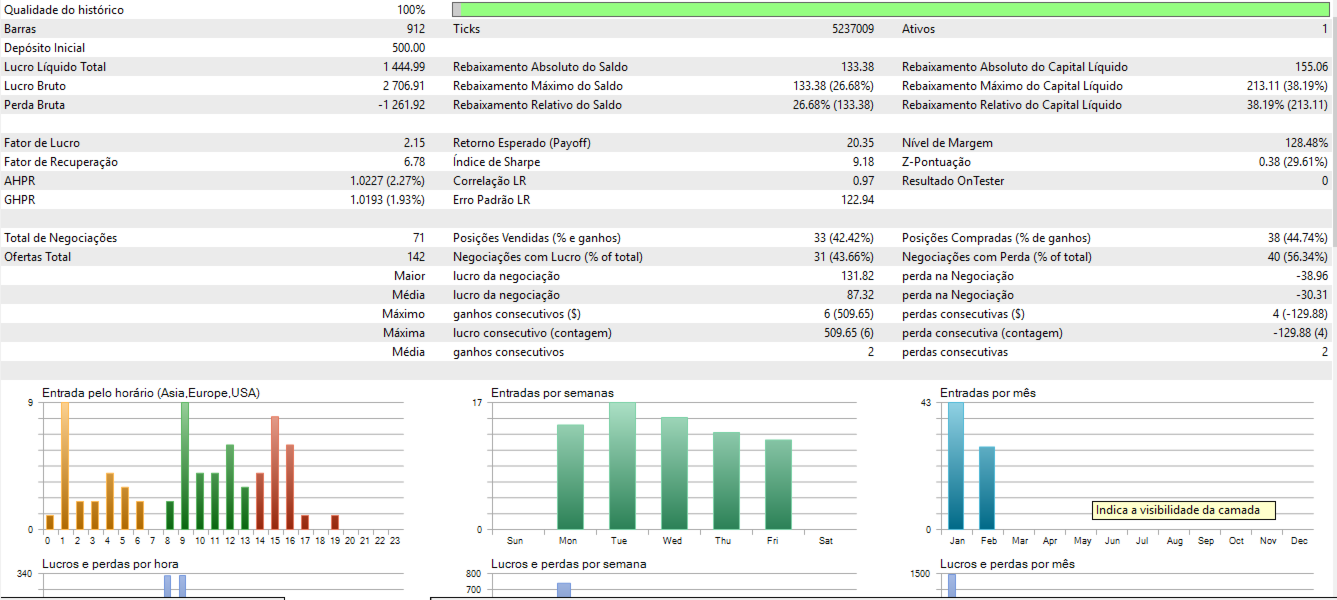Click the 133.38 (26.68%) balance drawdown value
Viewport: 1337px width, 600px height.
(833, 86)
